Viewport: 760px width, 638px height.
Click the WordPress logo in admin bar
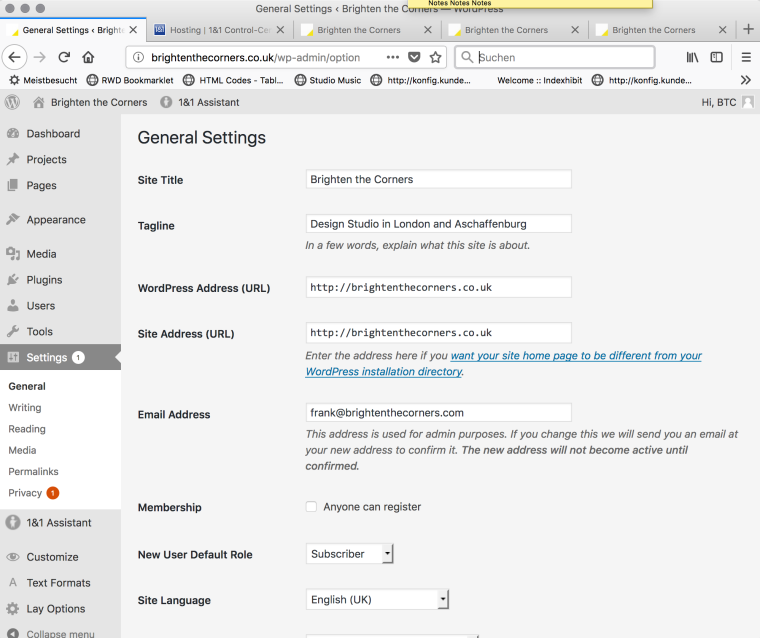pyautogui.click(x=12, y=102)
